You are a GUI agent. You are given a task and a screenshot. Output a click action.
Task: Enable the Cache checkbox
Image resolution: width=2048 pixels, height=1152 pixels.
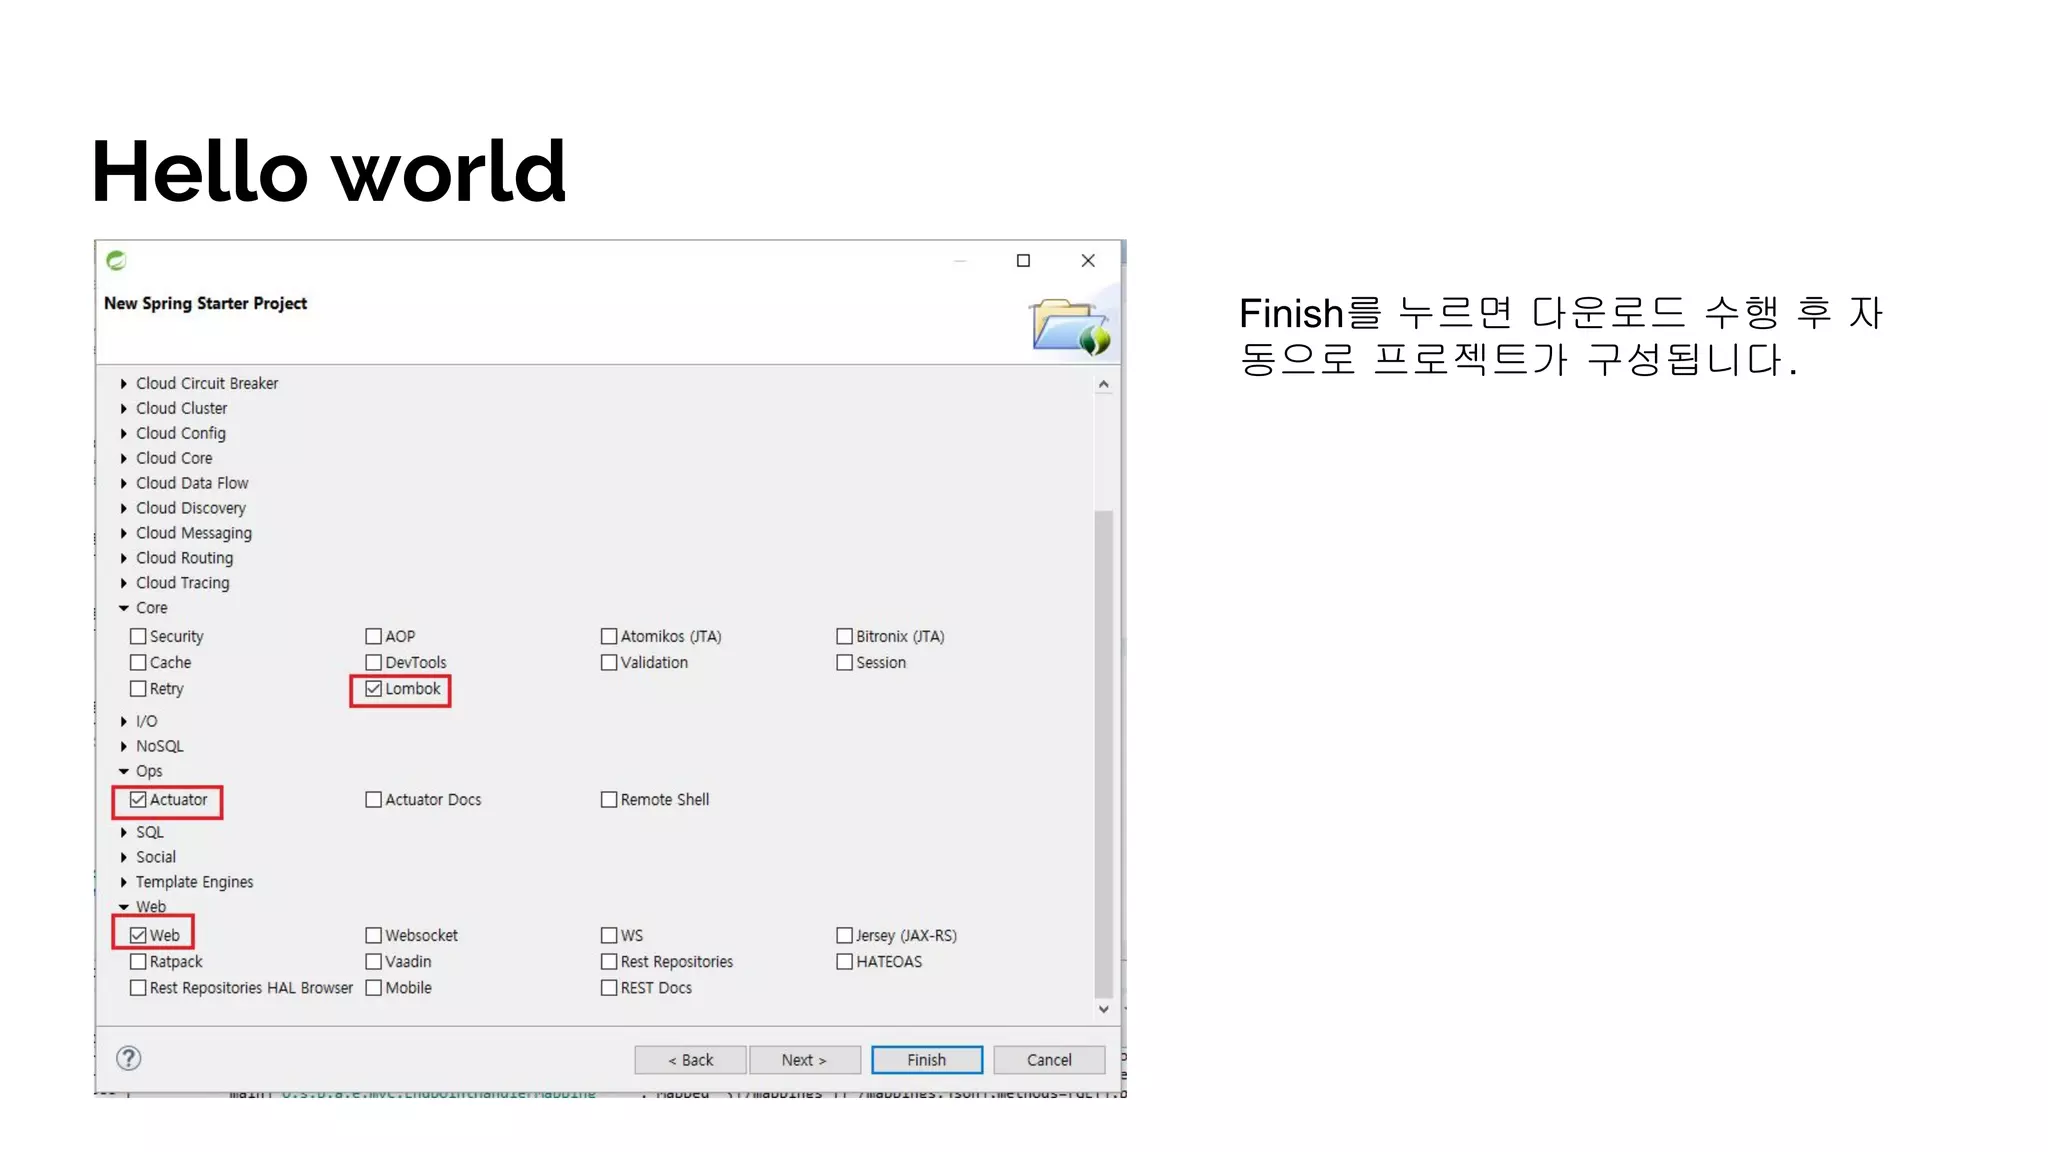pos(138,662)
